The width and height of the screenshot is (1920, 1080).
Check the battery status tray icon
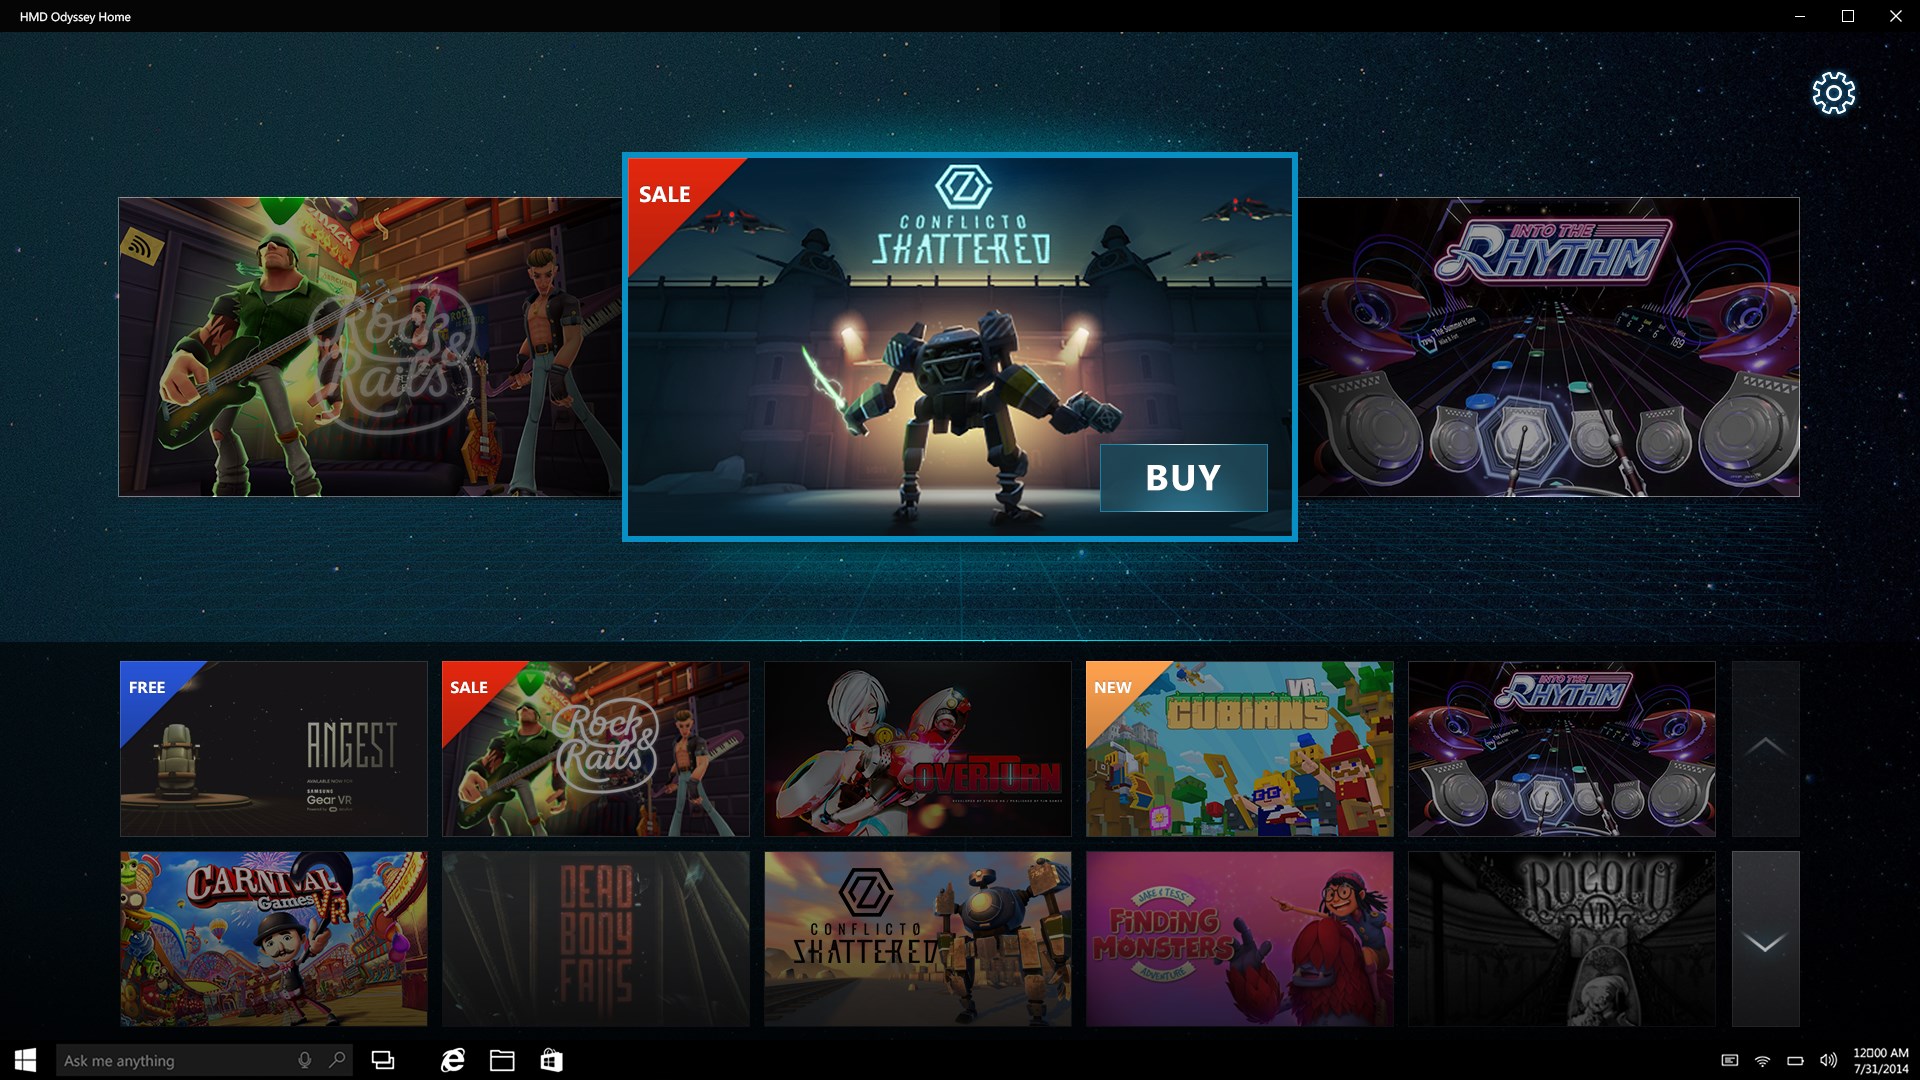(1796, 1060)
